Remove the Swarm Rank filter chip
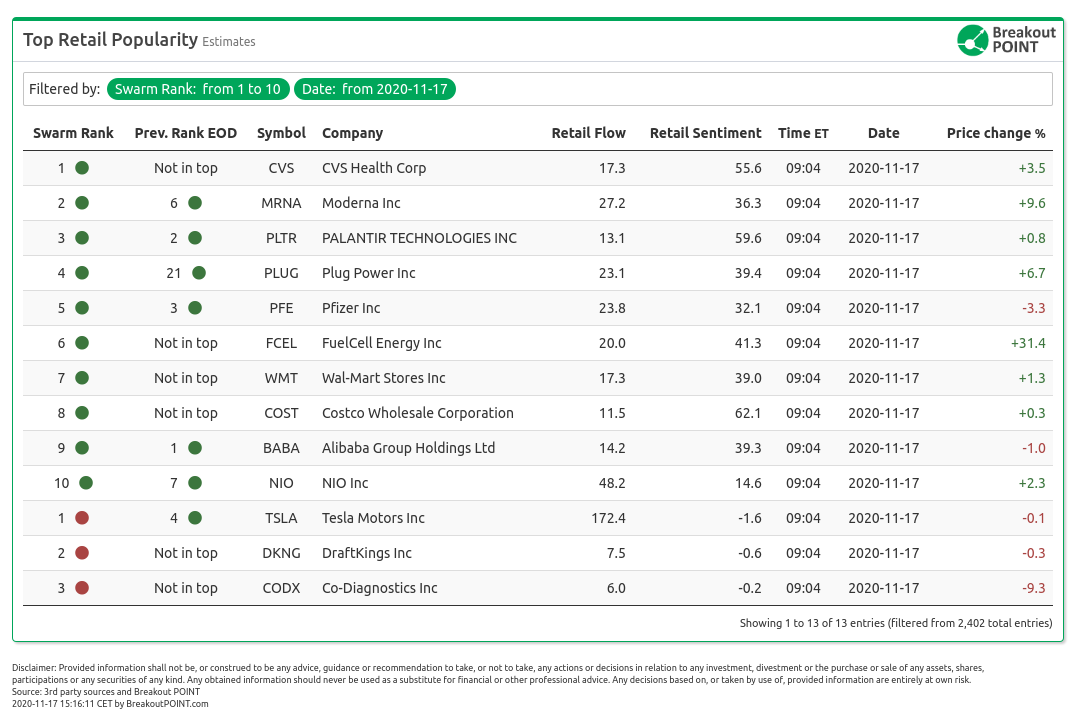Viewport: 1075px width, 724px height. pos(198,89)
